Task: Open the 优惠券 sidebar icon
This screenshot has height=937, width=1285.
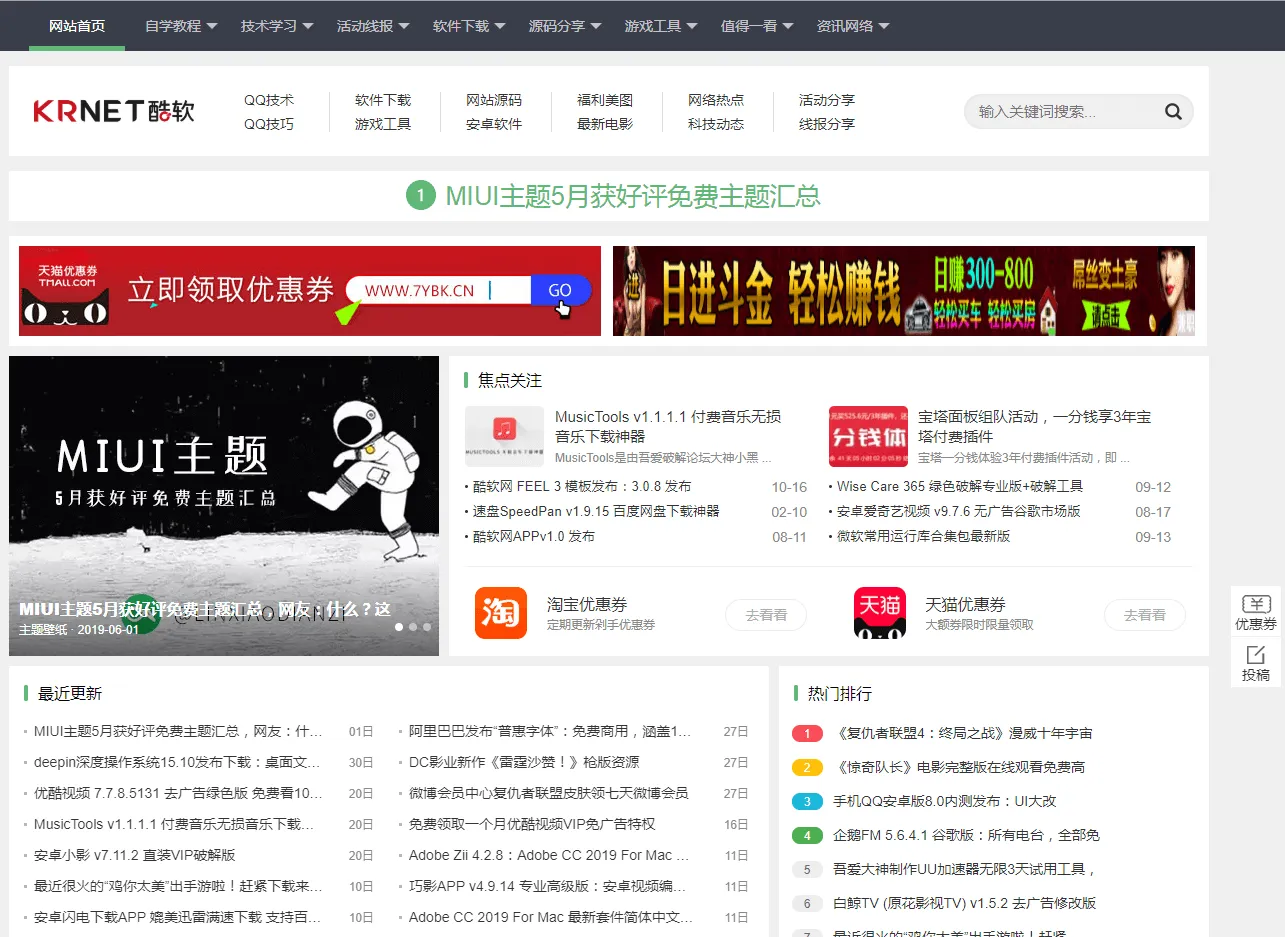Action: pos(1256,611)
